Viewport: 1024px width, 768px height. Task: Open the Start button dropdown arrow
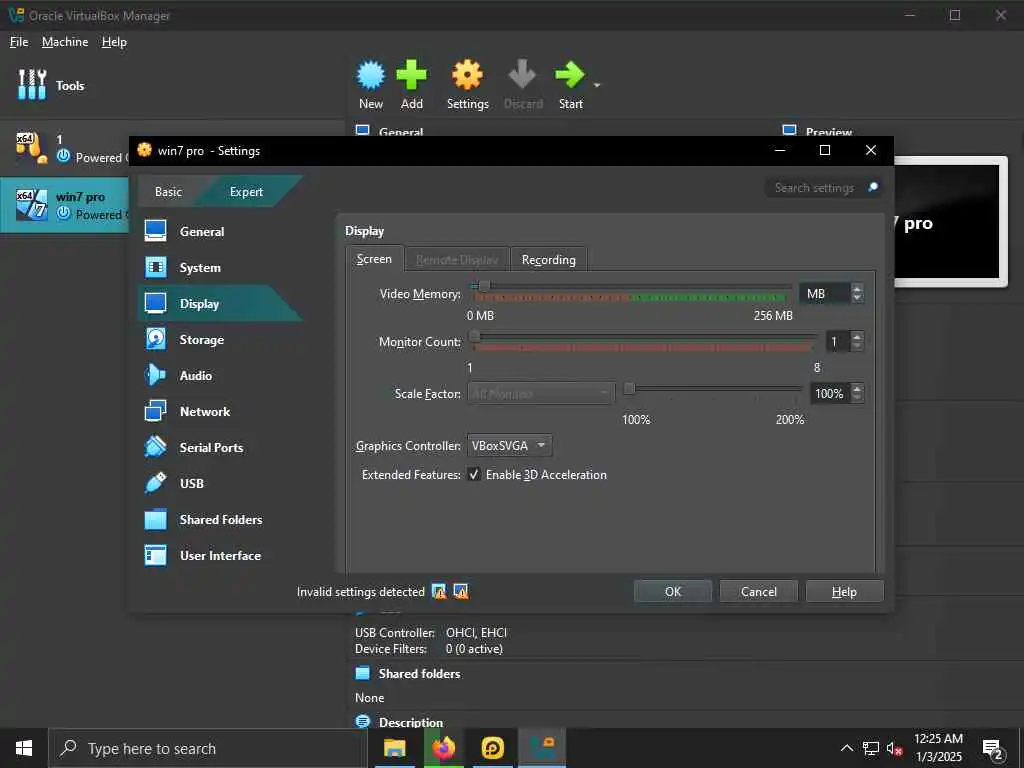[596, 85]
